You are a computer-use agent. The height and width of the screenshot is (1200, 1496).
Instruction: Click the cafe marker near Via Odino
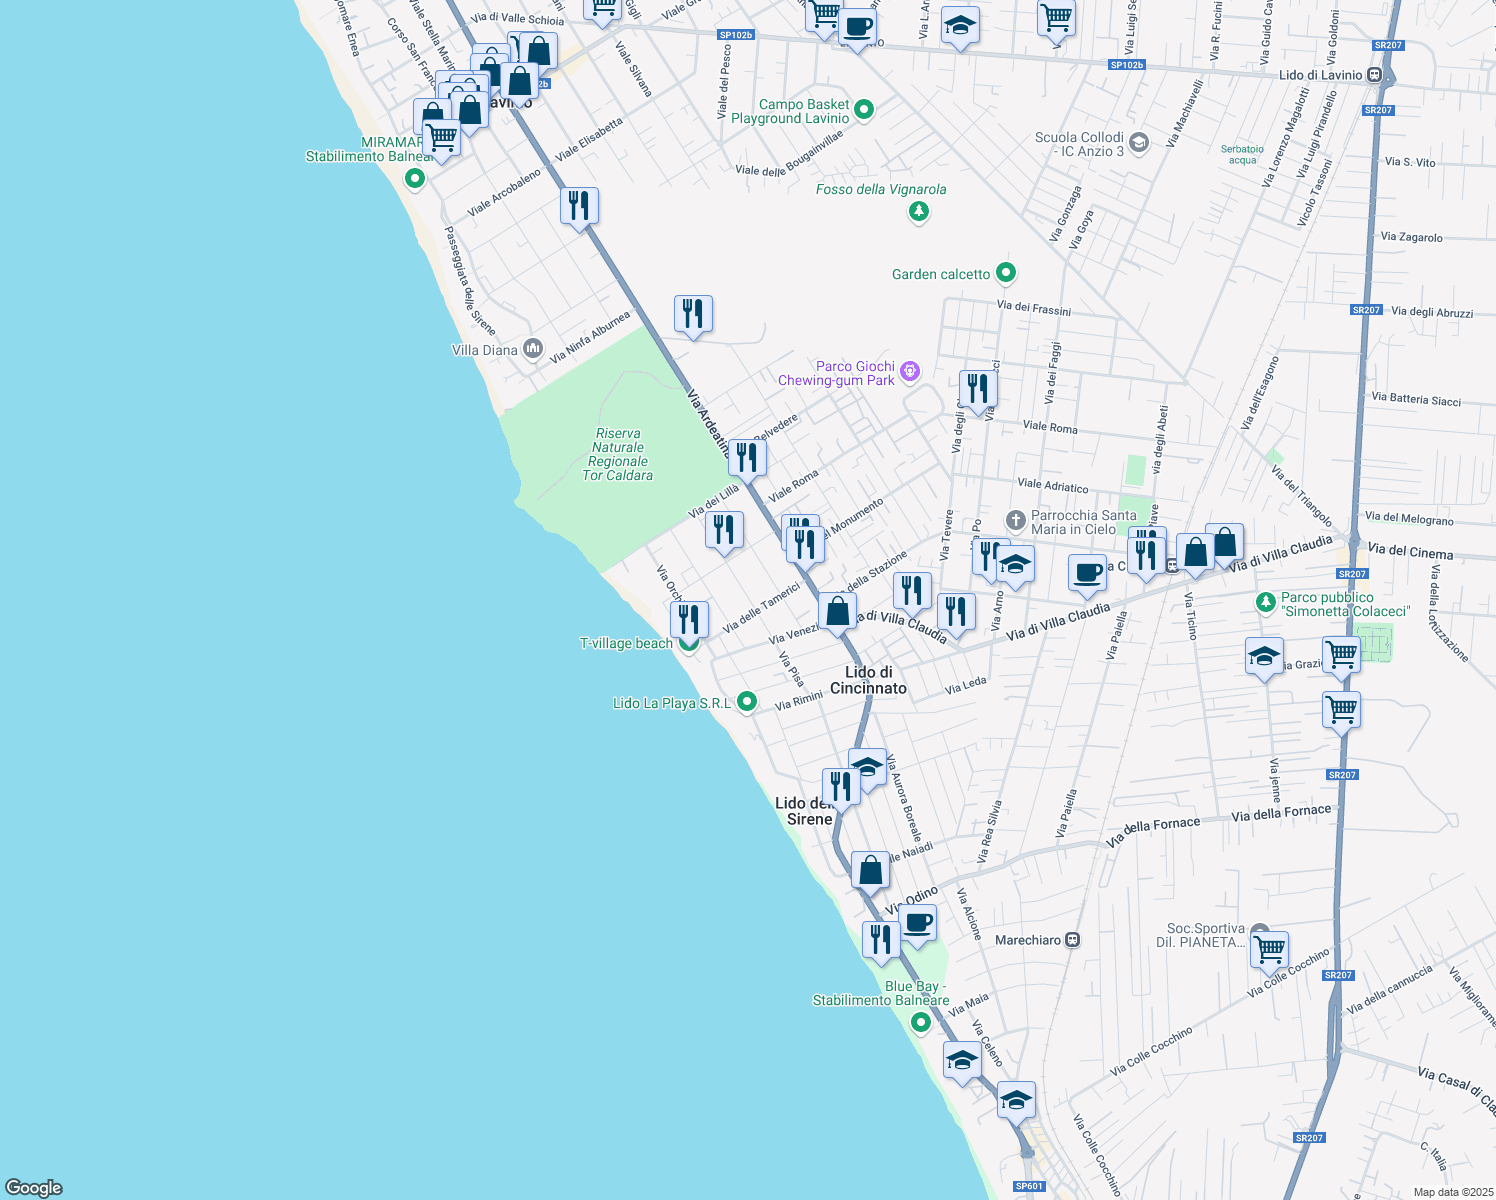tap(917, 925)
